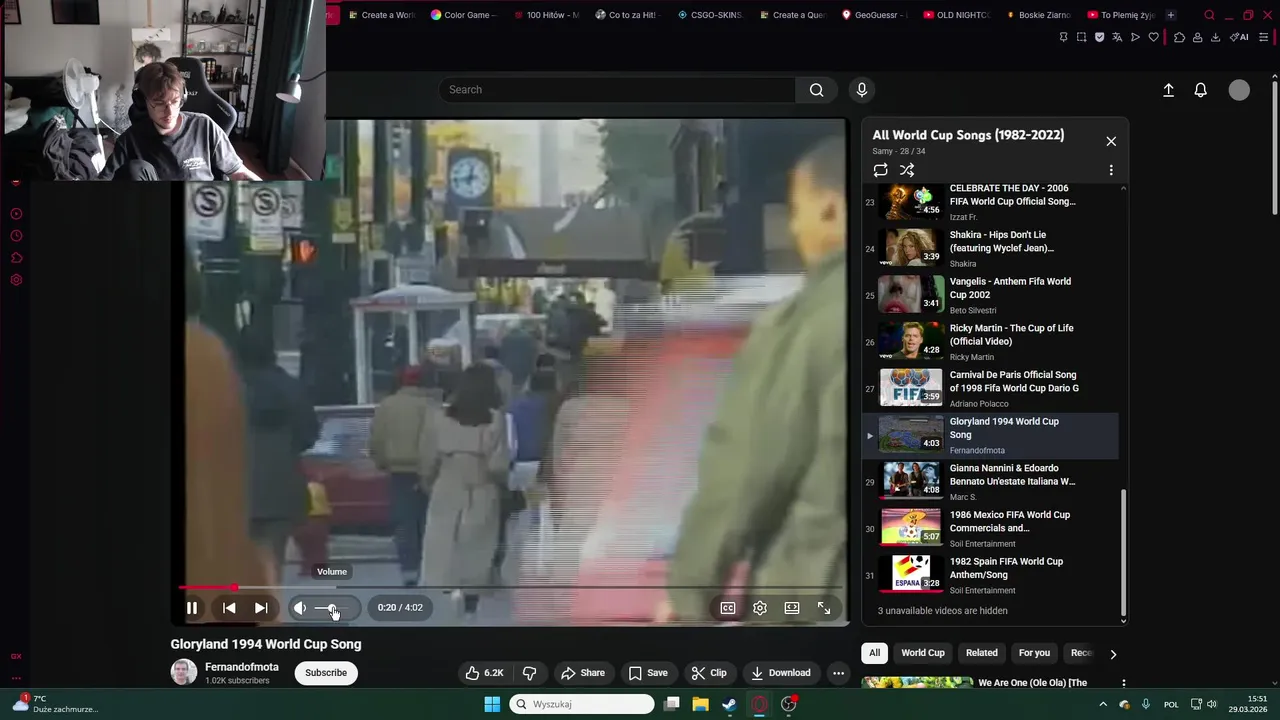Select 1982 Spain FIFA World Cup Anthem
The width and height of the screenshot is (1280, 720).
point(990,576)
